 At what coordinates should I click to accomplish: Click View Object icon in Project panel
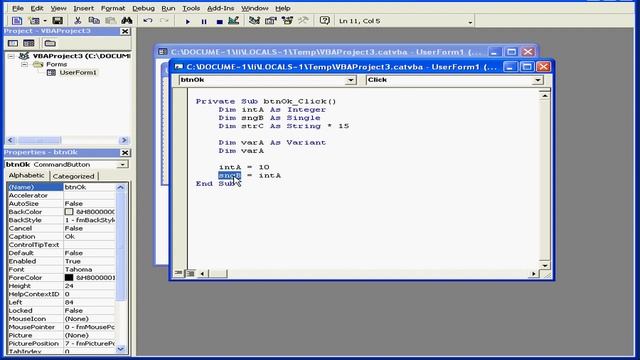29,43
